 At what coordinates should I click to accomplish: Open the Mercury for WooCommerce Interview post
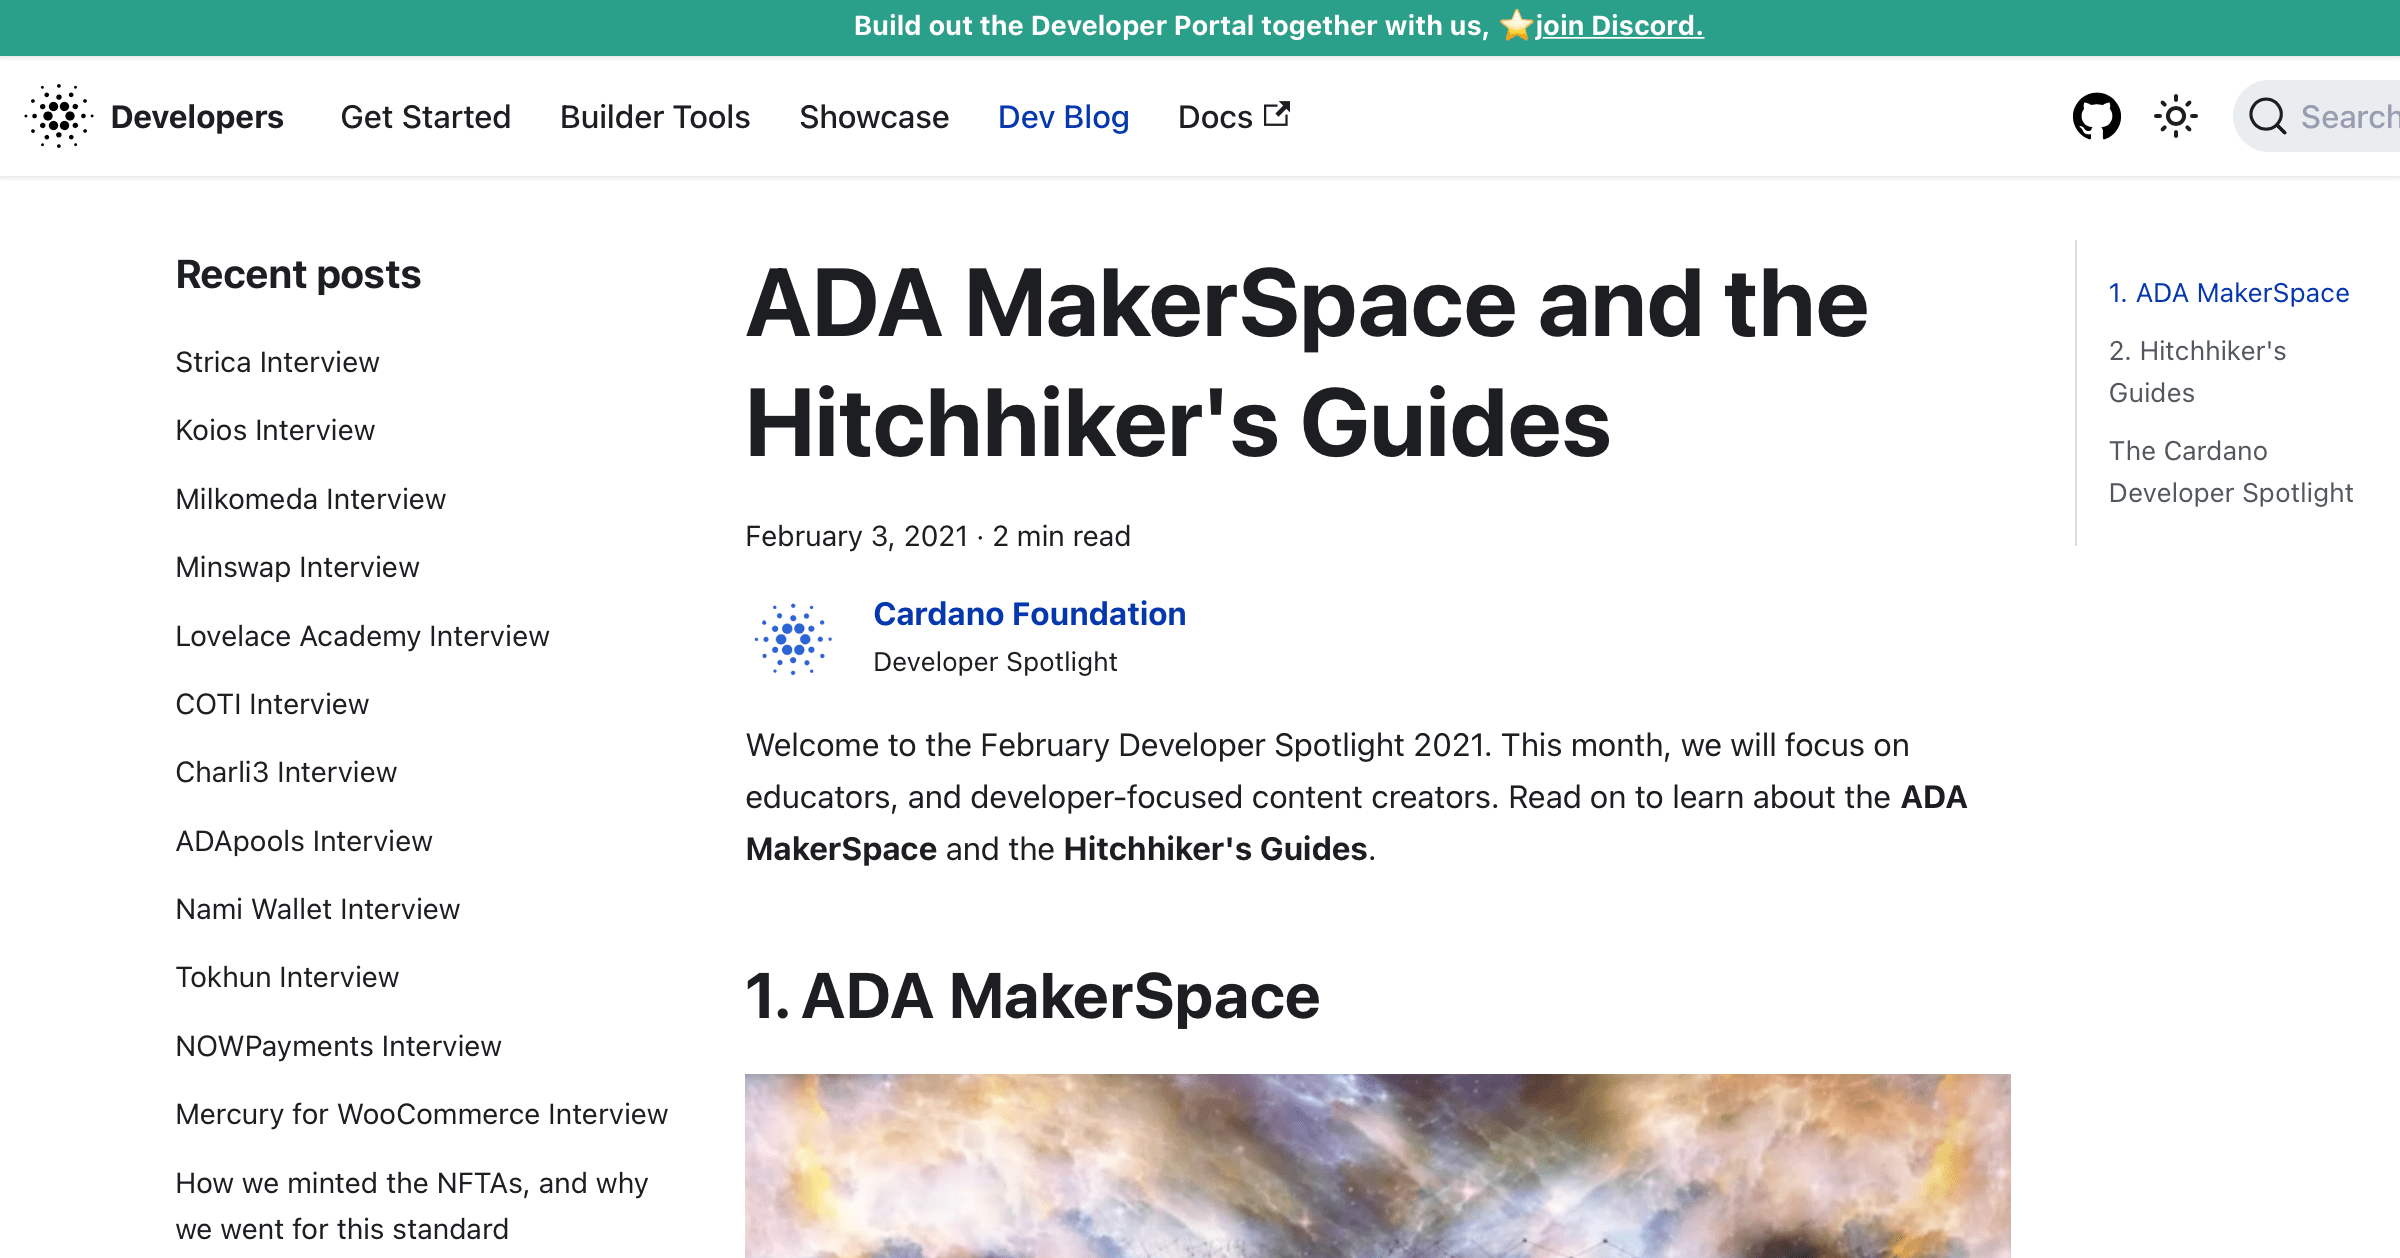[x=421, y=1114]
